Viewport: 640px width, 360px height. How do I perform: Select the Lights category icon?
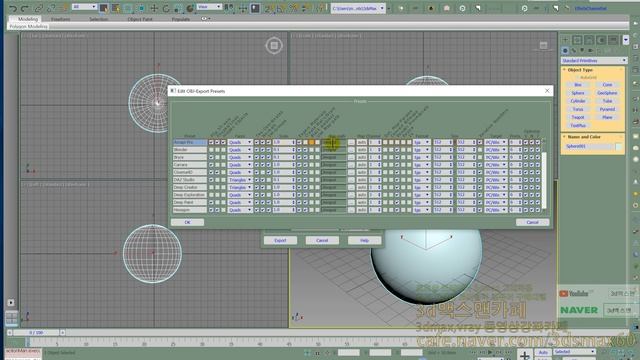582,50
